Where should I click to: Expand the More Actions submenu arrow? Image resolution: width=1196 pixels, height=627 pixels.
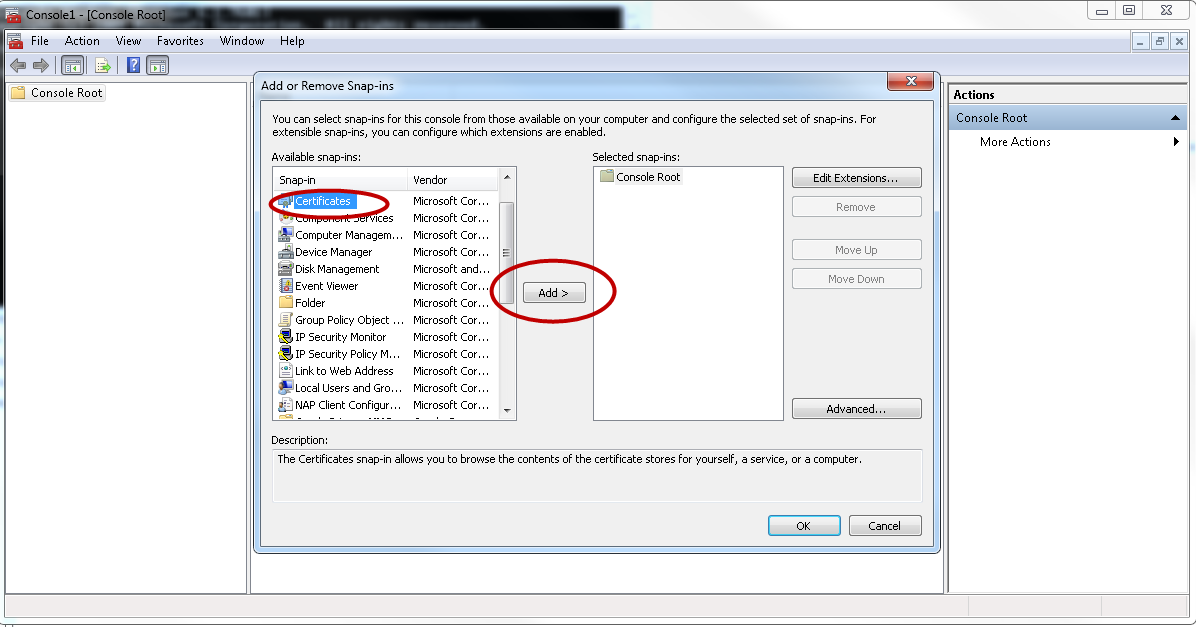[1176, 142]
